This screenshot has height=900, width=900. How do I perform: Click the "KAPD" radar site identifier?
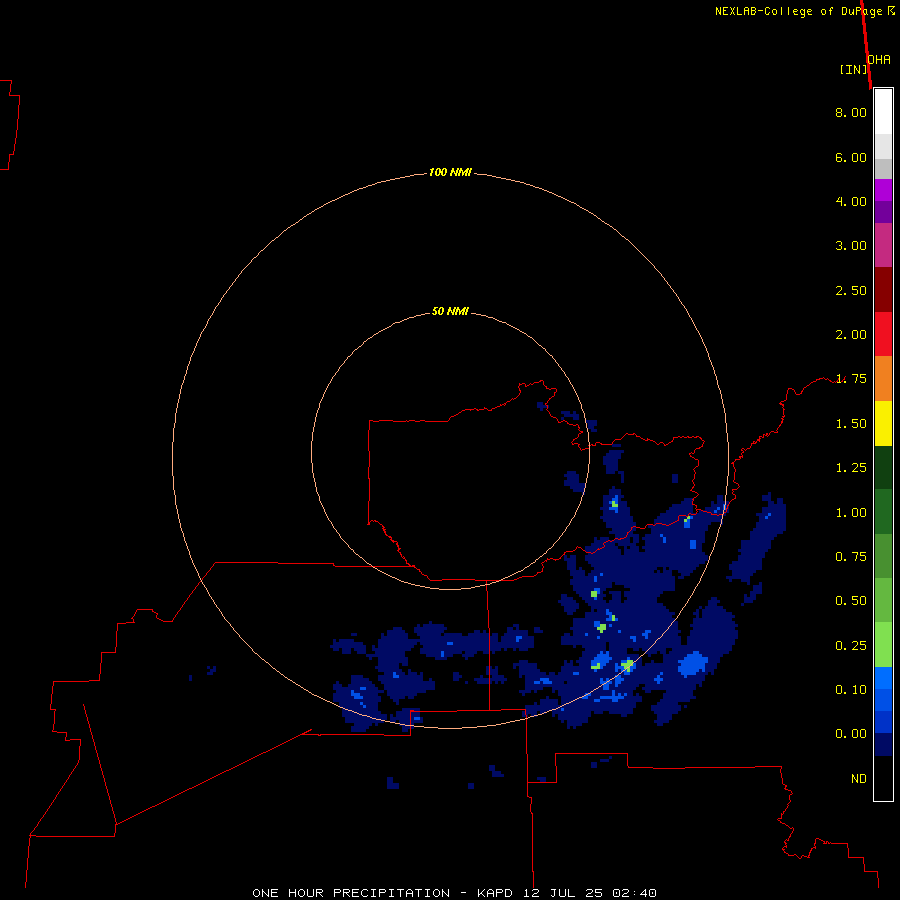[x=495, y=893]
